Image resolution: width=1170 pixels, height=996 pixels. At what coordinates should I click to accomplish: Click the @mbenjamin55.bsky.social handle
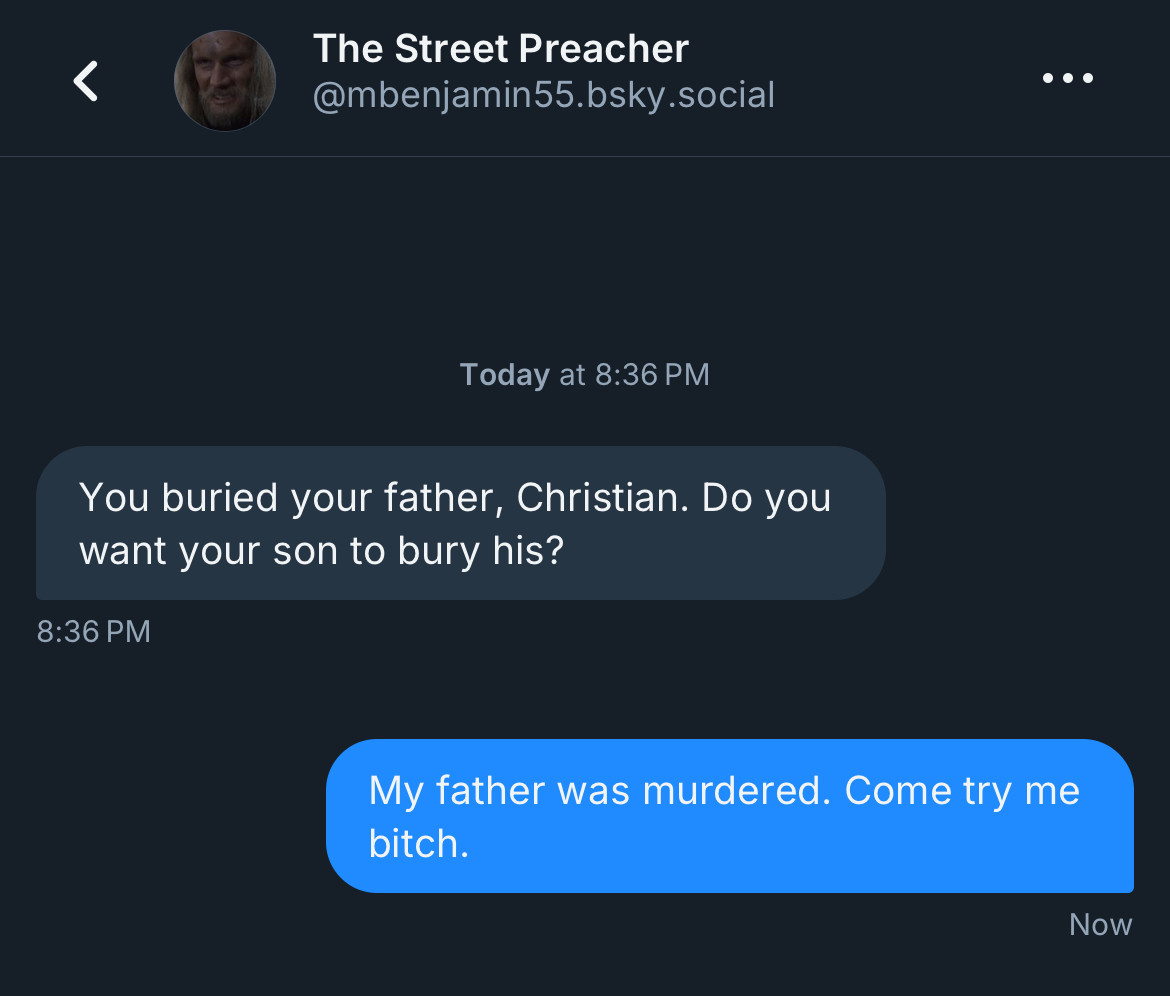point(544,95)
